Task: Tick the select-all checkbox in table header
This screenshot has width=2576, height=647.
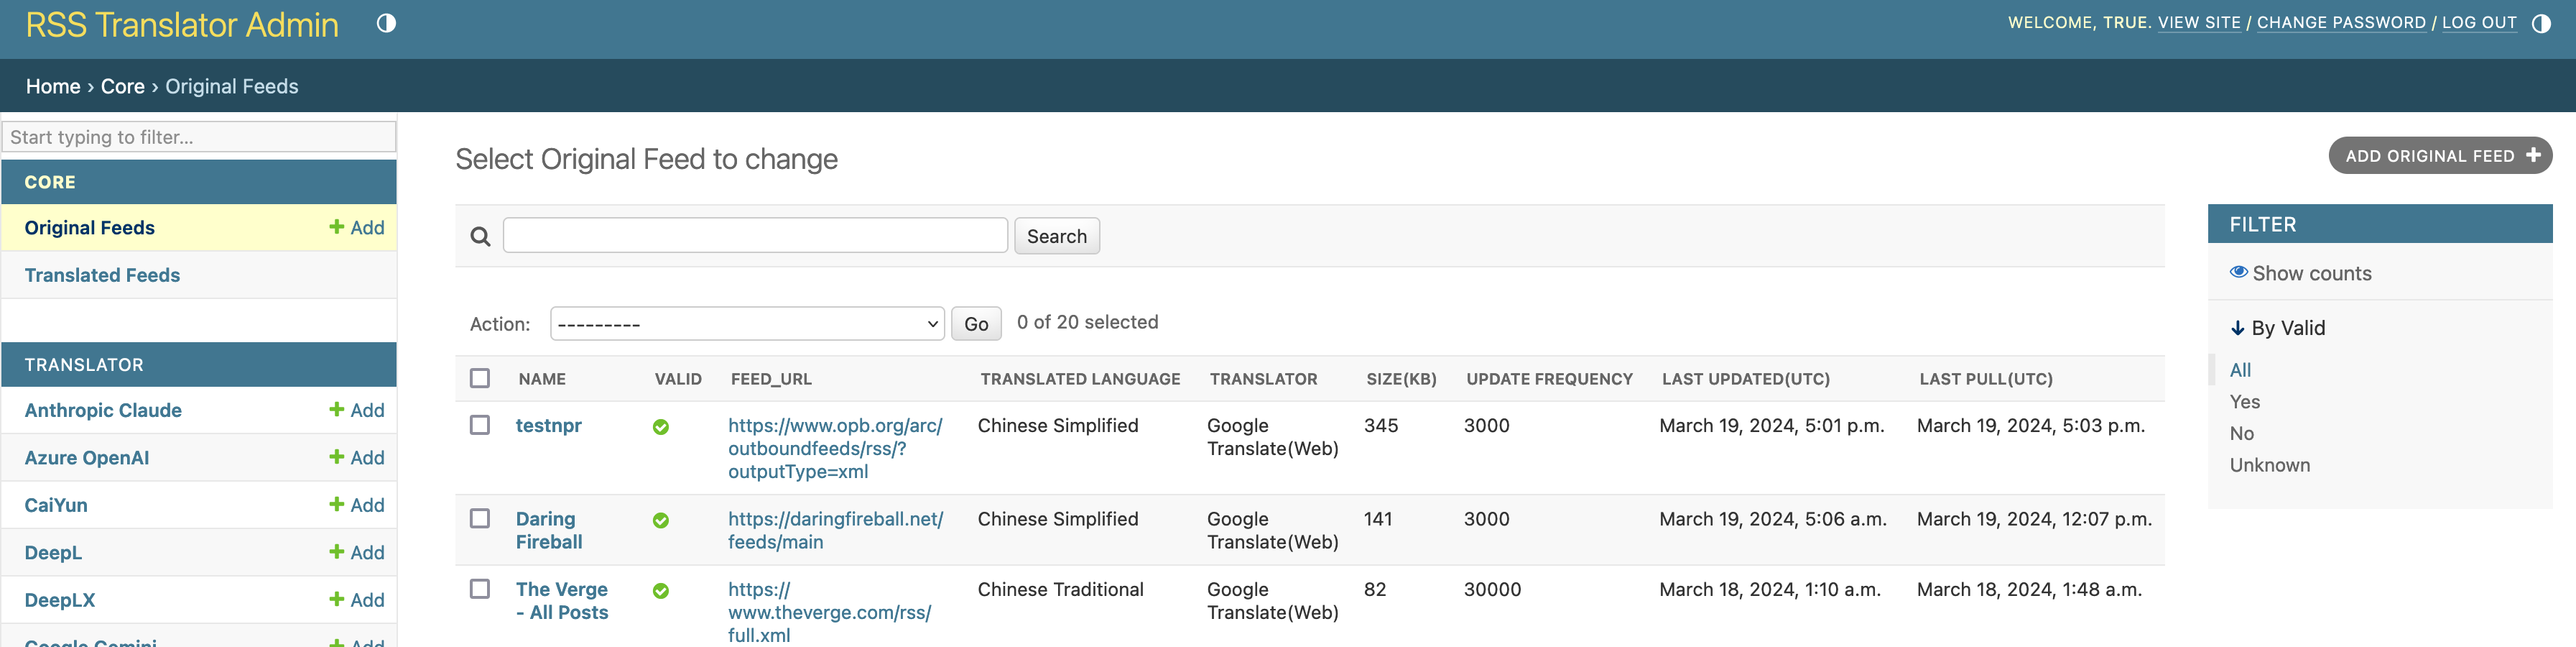Action: [x=480, y=378]
